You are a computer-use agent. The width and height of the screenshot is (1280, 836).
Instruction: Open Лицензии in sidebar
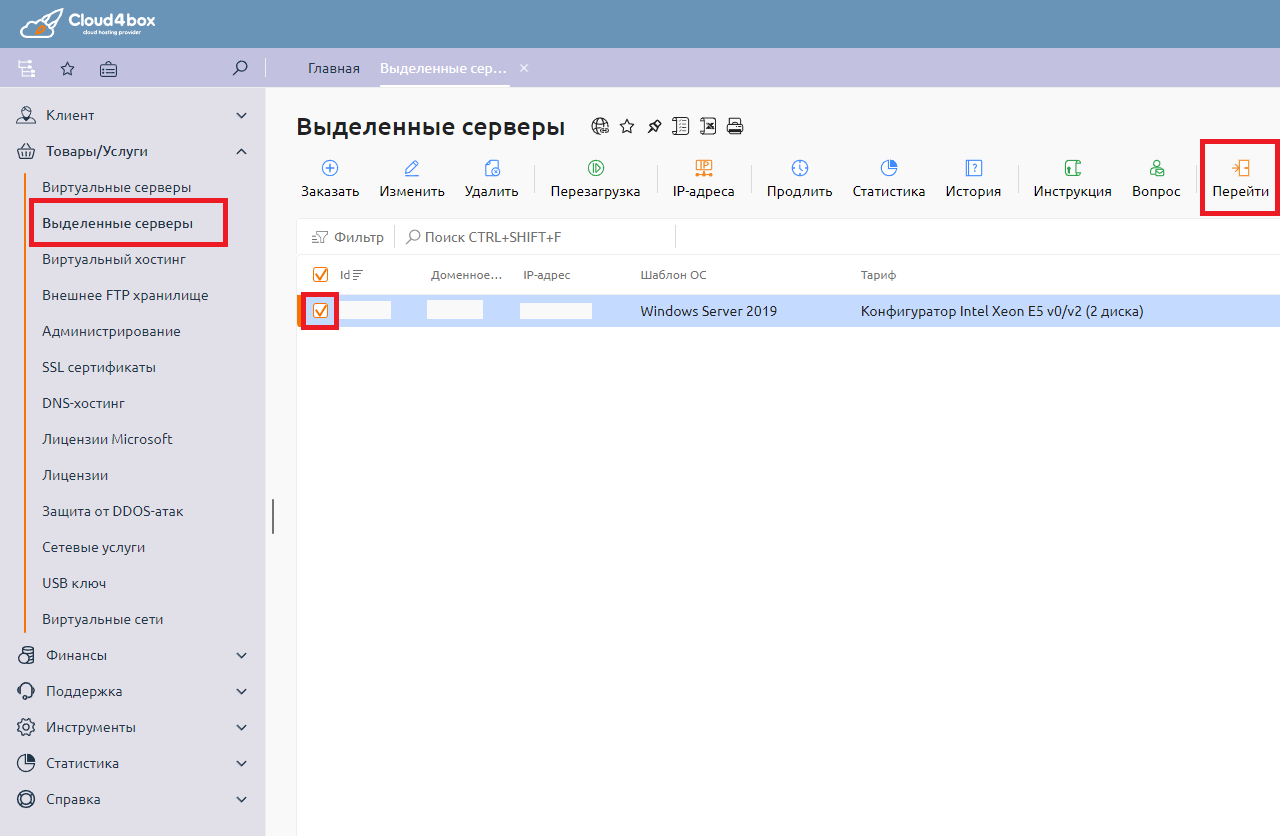point(75,475)
